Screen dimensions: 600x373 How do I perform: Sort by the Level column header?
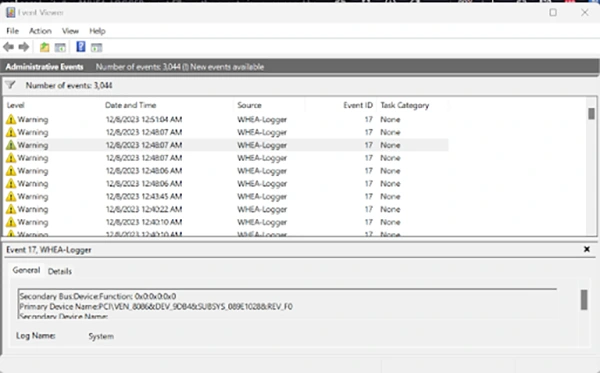(16, 105)
